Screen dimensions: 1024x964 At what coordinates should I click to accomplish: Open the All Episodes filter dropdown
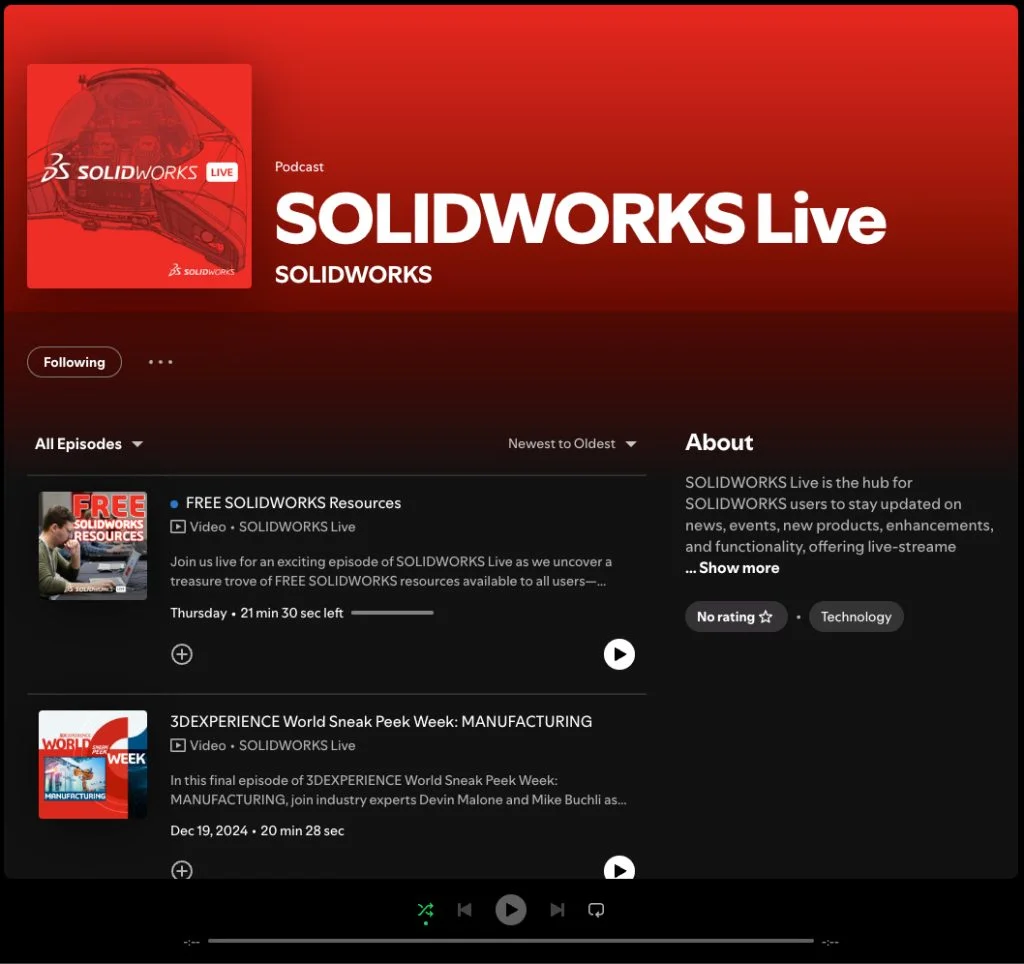click(89, 444)
